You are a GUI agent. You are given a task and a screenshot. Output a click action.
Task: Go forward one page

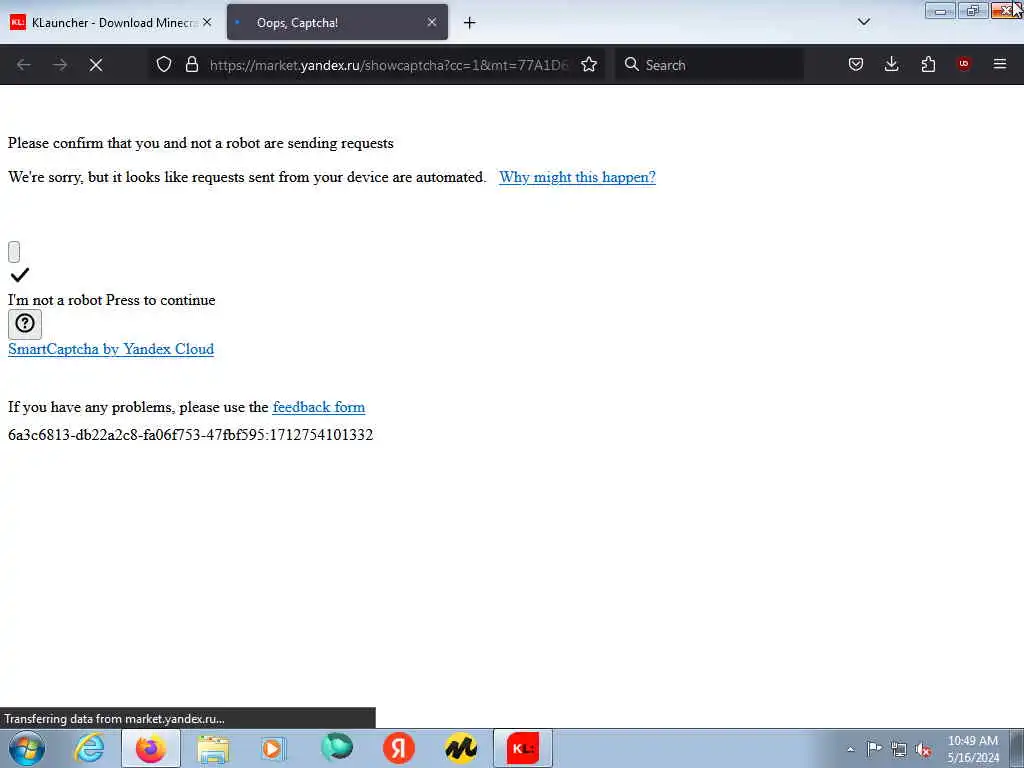click(60, 65)
